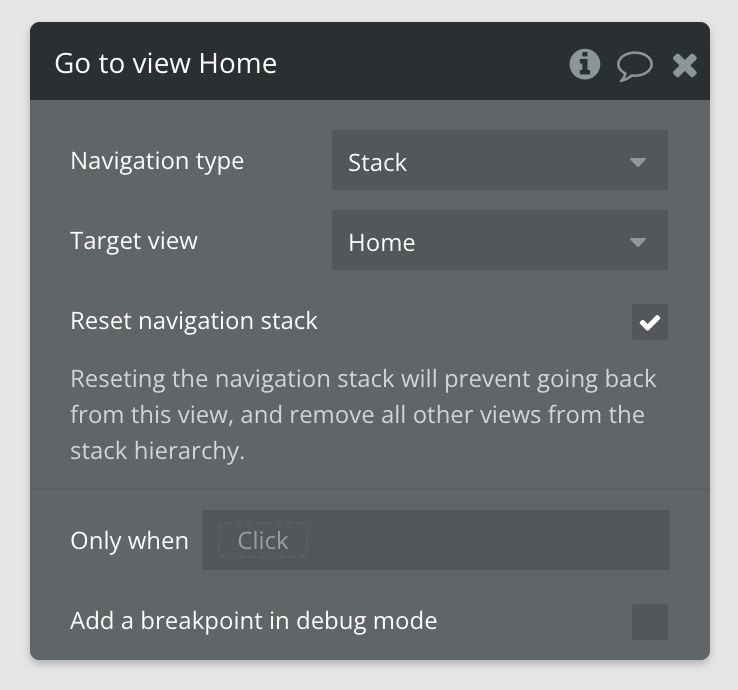Image resolution: width=738 pixels, height=690 pixels.
Task: Open the Navigation type dropdown showing Stack
Action: point(500,160)
